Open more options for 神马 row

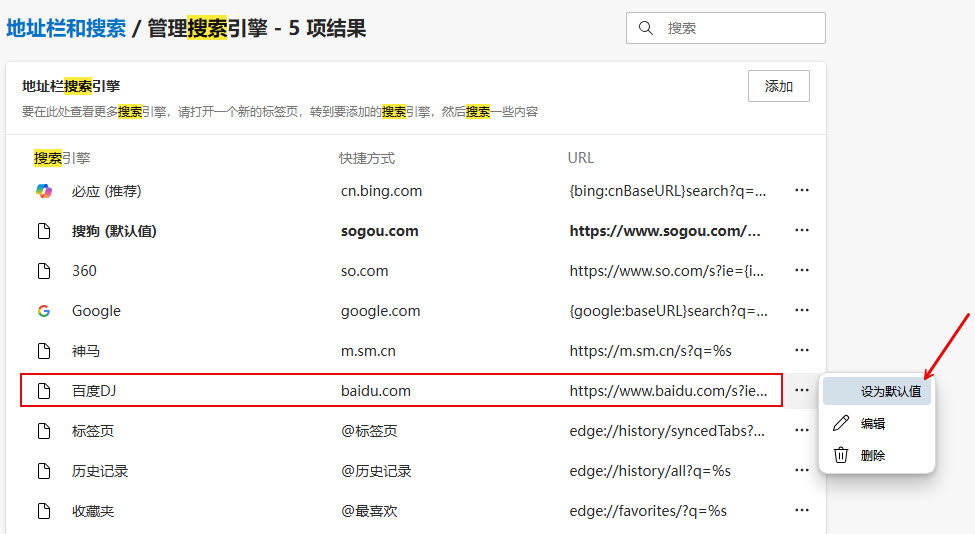click(802, 350)
